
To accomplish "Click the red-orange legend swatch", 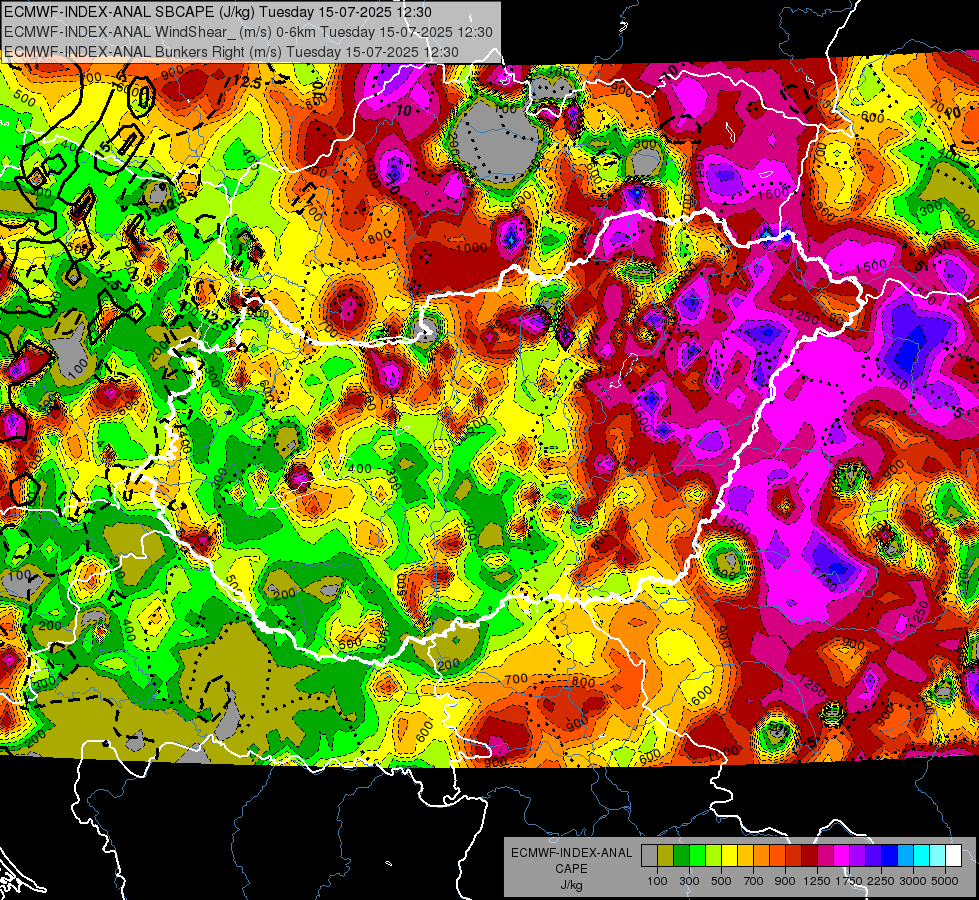I will click(778, 856).
